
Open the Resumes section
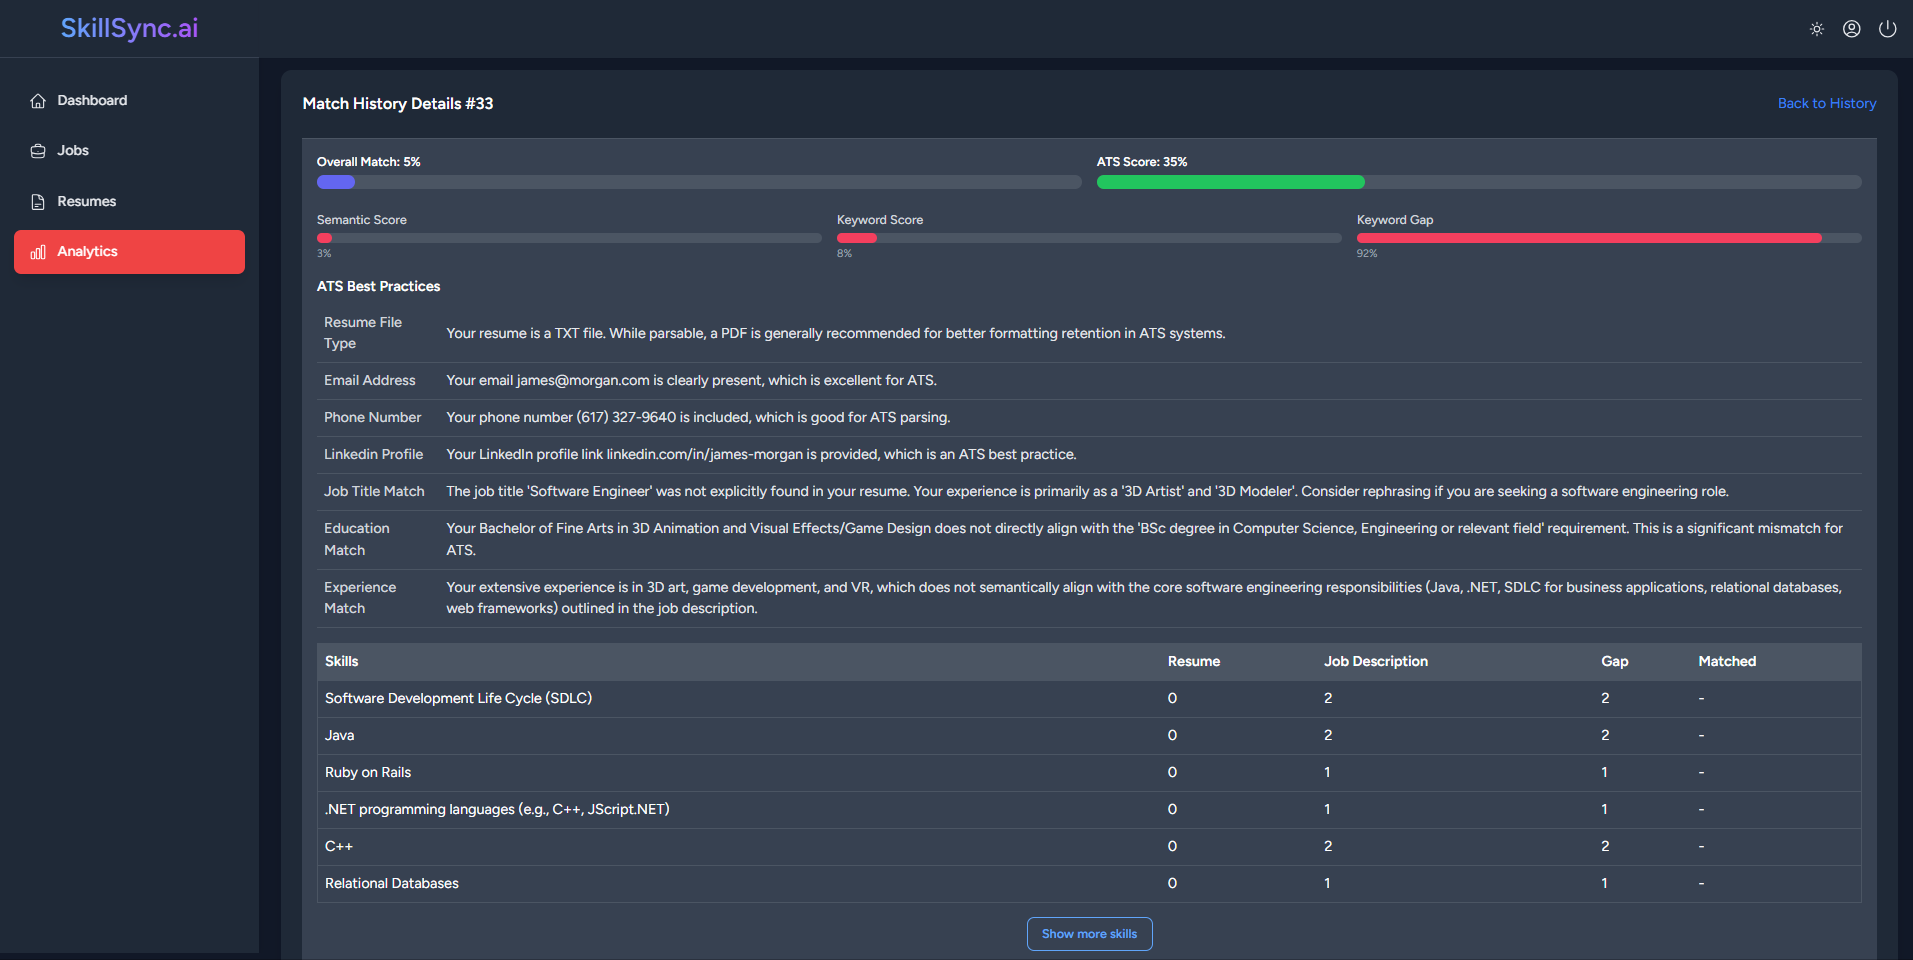point(86,202)
